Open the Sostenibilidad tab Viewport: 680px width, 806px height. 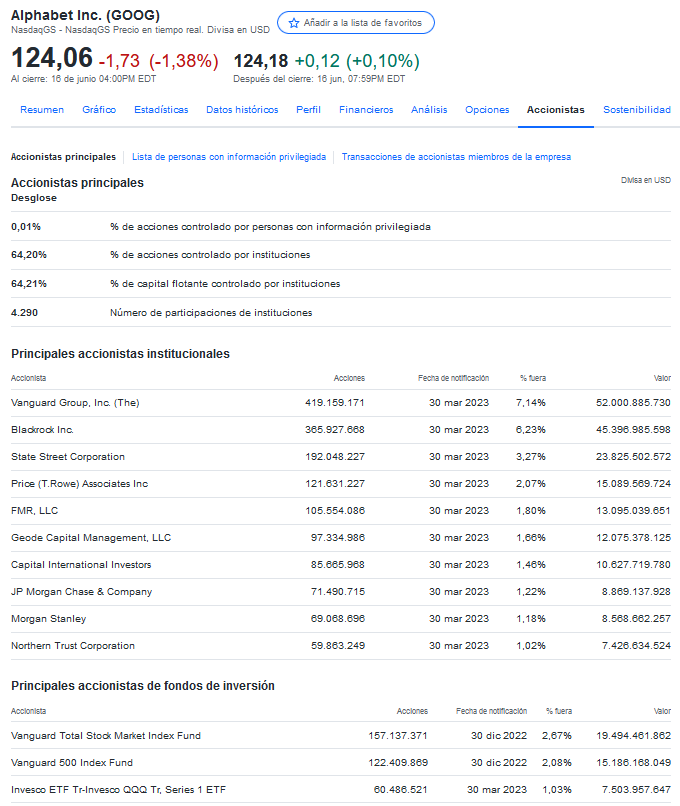click(637, 109)
